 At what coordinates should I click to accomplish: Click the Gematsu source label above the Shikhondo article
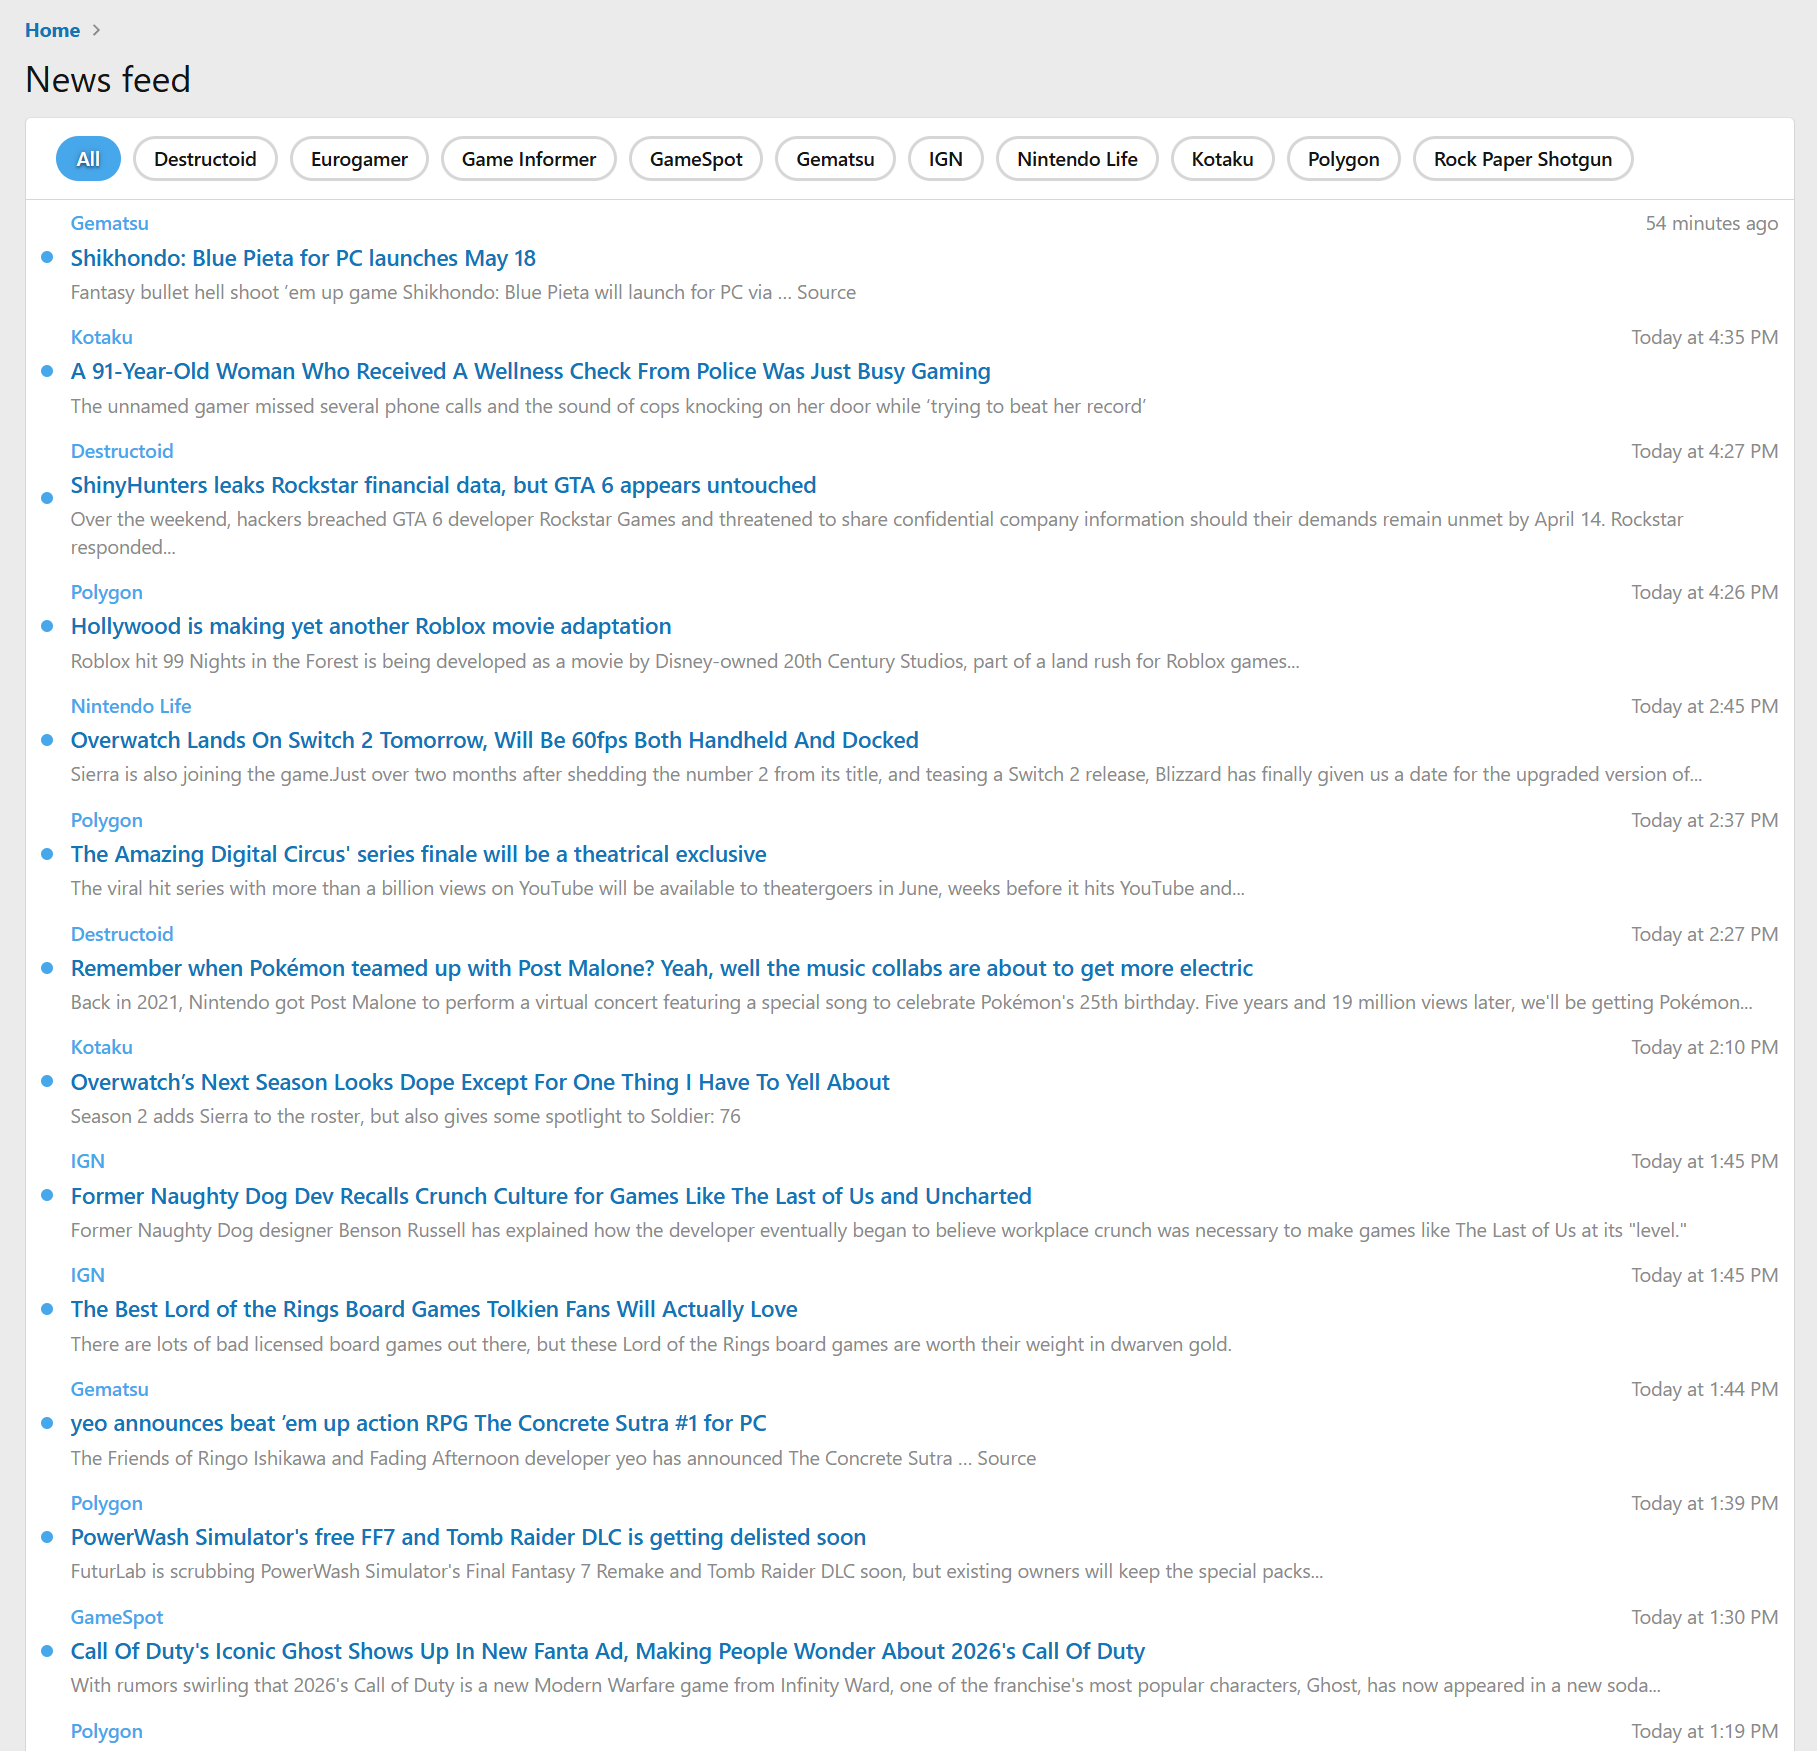pos(109,223)
